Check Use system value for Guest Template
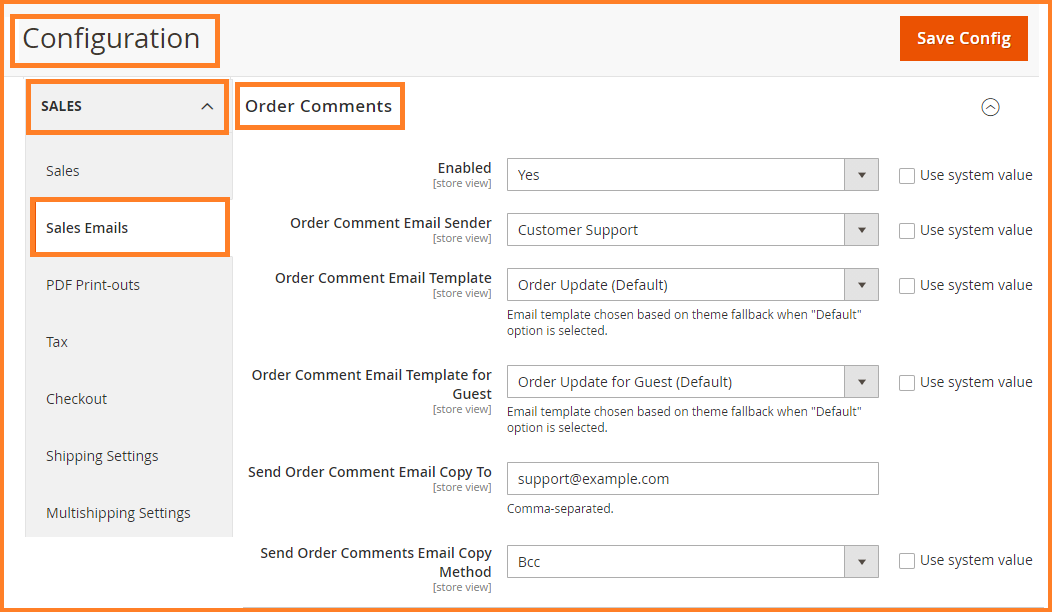Image resolution: width=1052 pixels, height=612 pixels. 907,382
